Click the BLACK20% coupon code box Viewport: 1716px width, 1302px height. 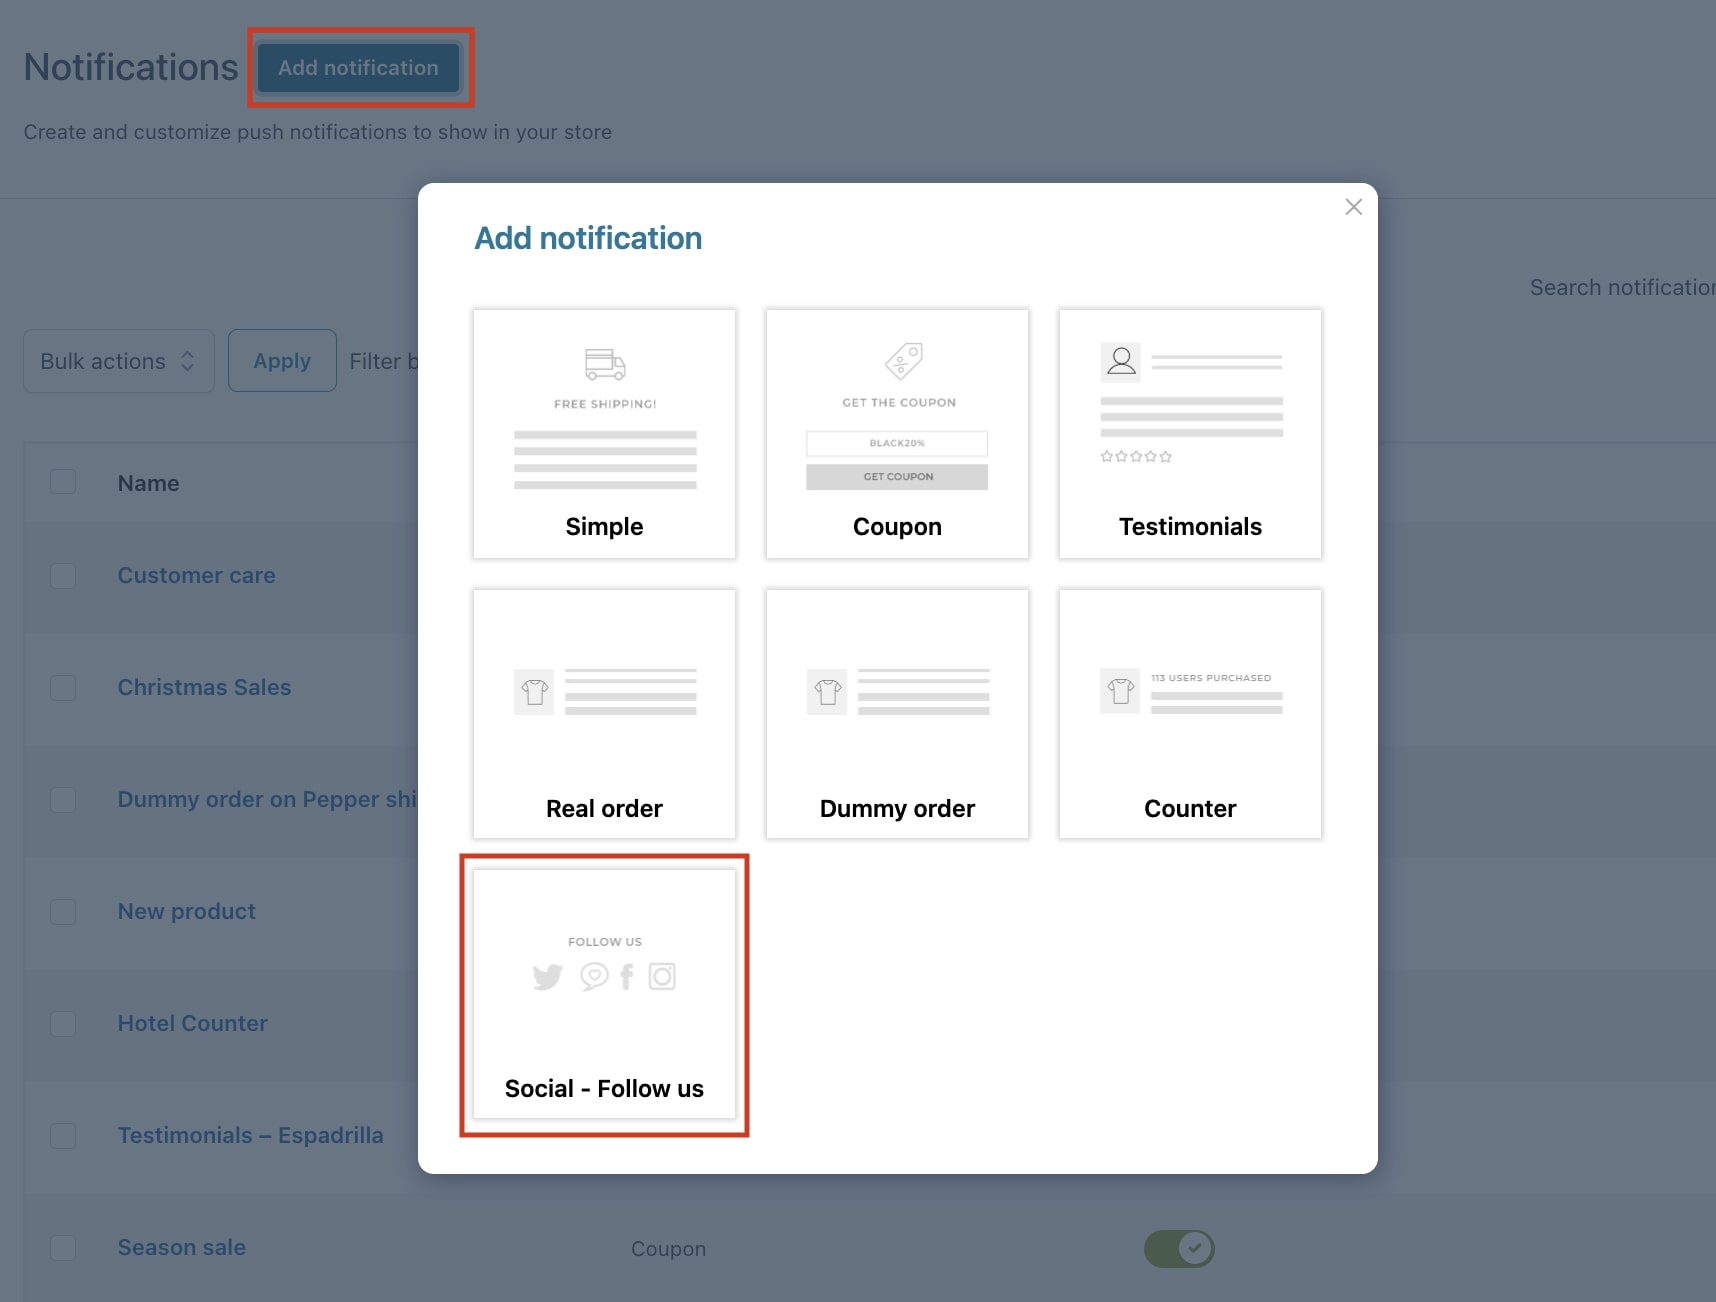click(x=897, y=443)
